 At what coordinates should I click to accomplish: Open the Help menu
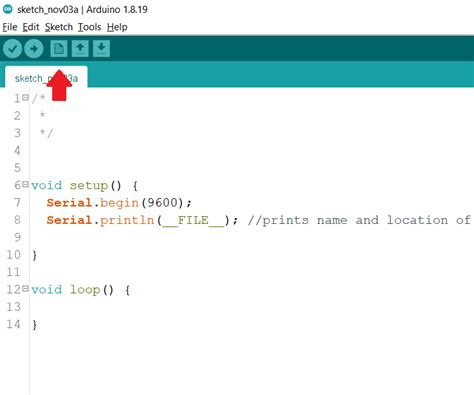[x=117, y=27]
